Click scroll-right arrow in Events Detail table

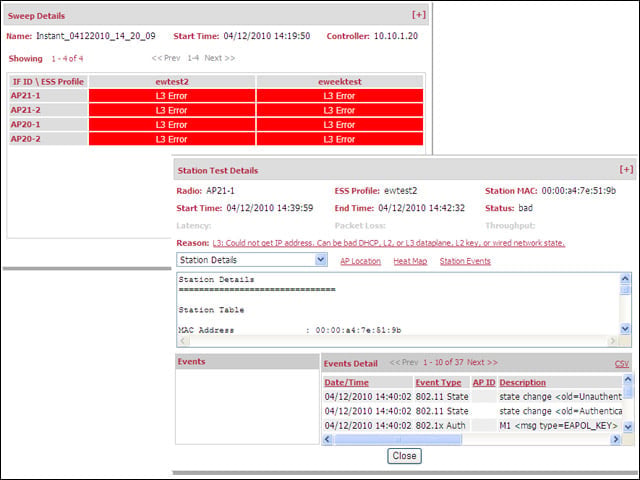click(616, 439)
